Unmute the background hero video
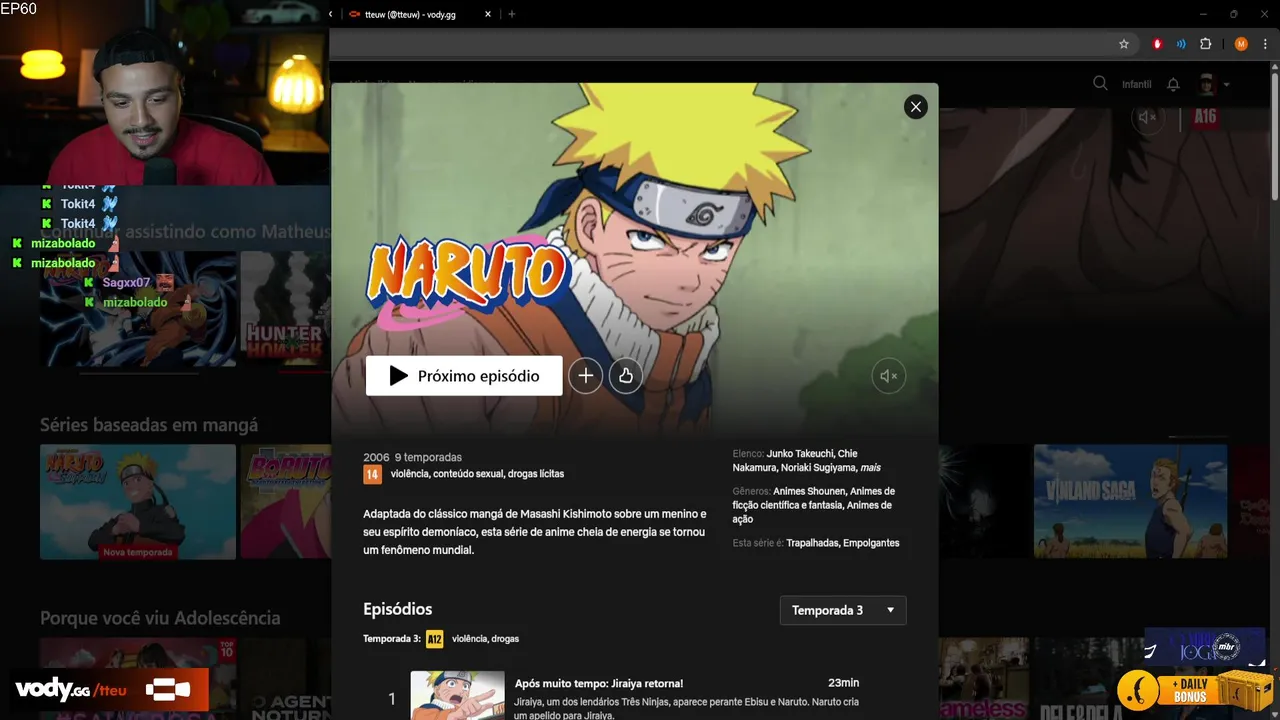Image resolution: width=1280 pixels, height=720 pixels. tap(1148, 118)
